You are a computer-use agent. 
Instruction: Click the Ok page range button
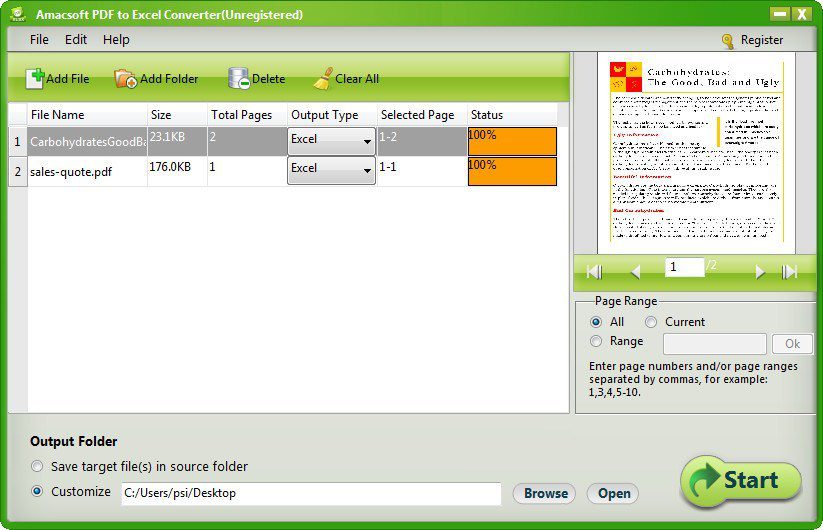[792, 344]
